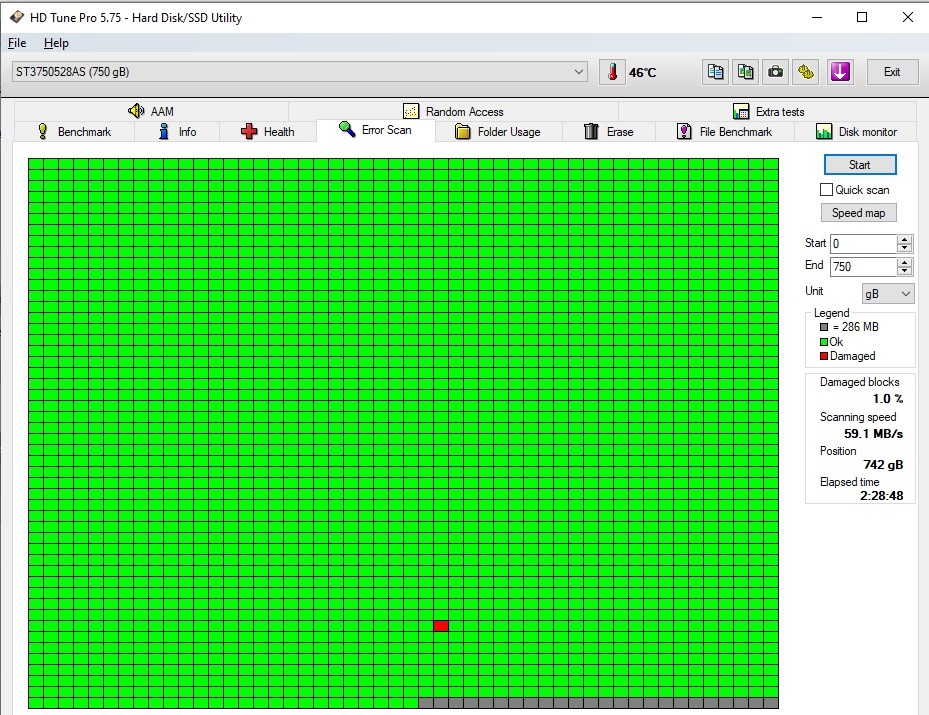Enable the Quick scan checkbox
This screenshot has width=929, height=715.
(x=827, y=190)
